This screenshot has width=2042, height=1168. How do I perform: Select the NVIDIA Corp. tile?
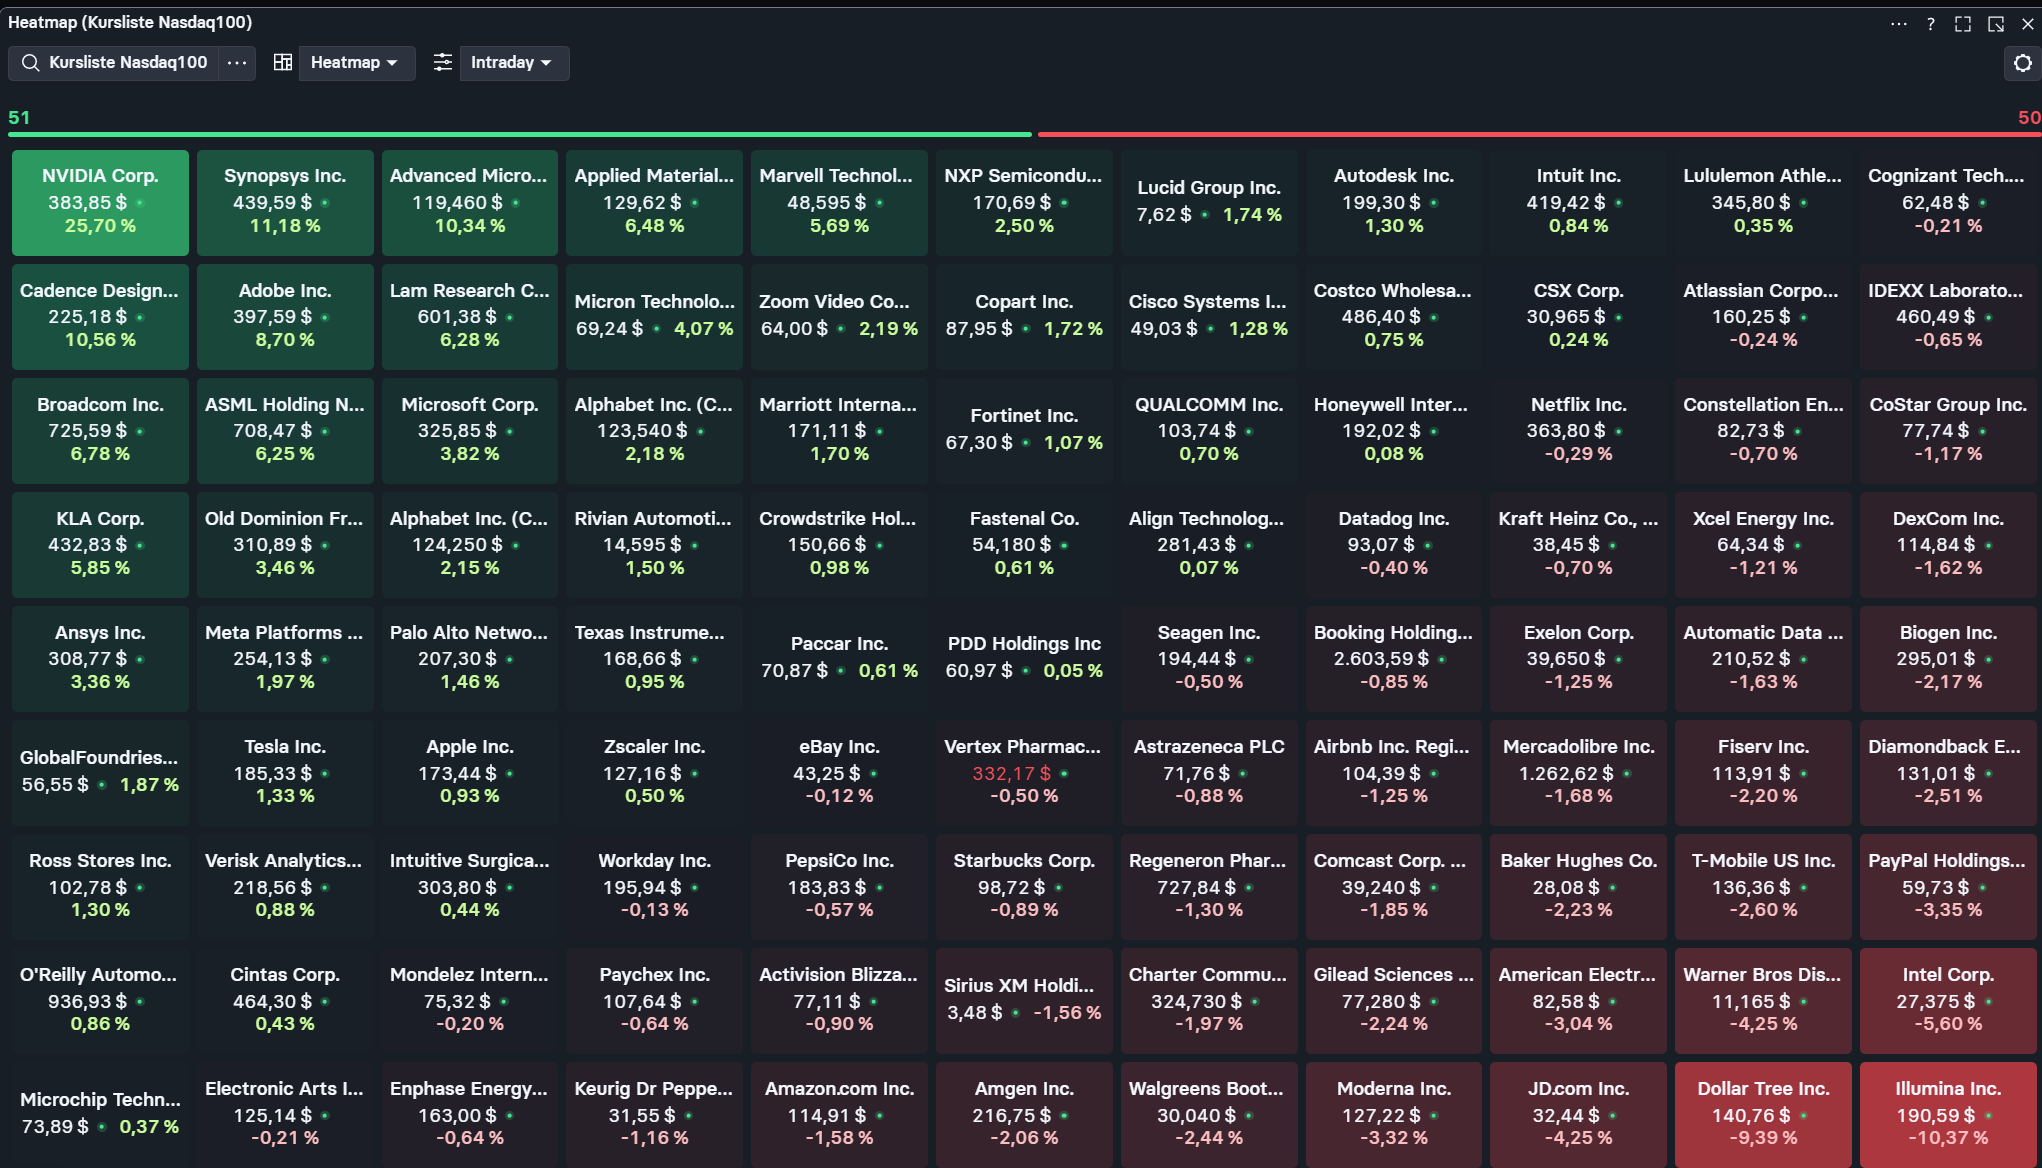[x=100, y=203]
